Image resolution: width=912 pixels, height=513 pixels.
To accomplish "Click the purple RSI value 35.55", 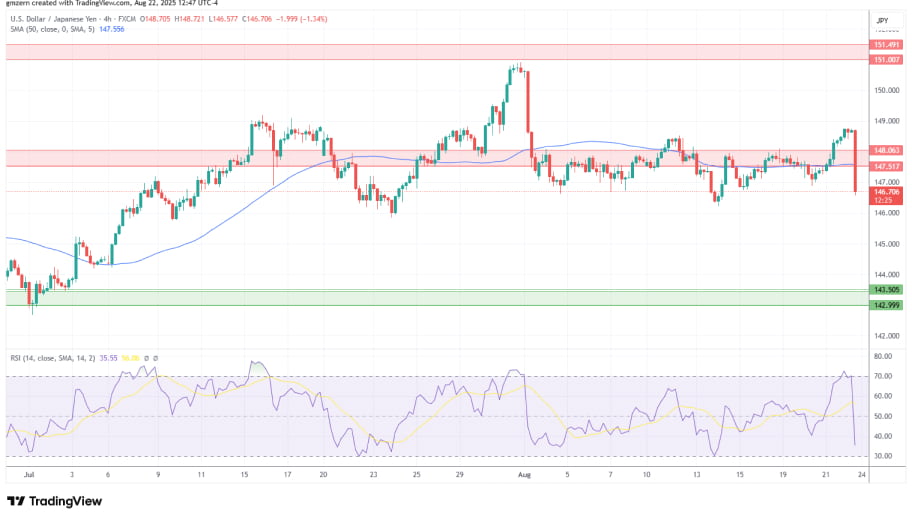I will pos(108,358).
